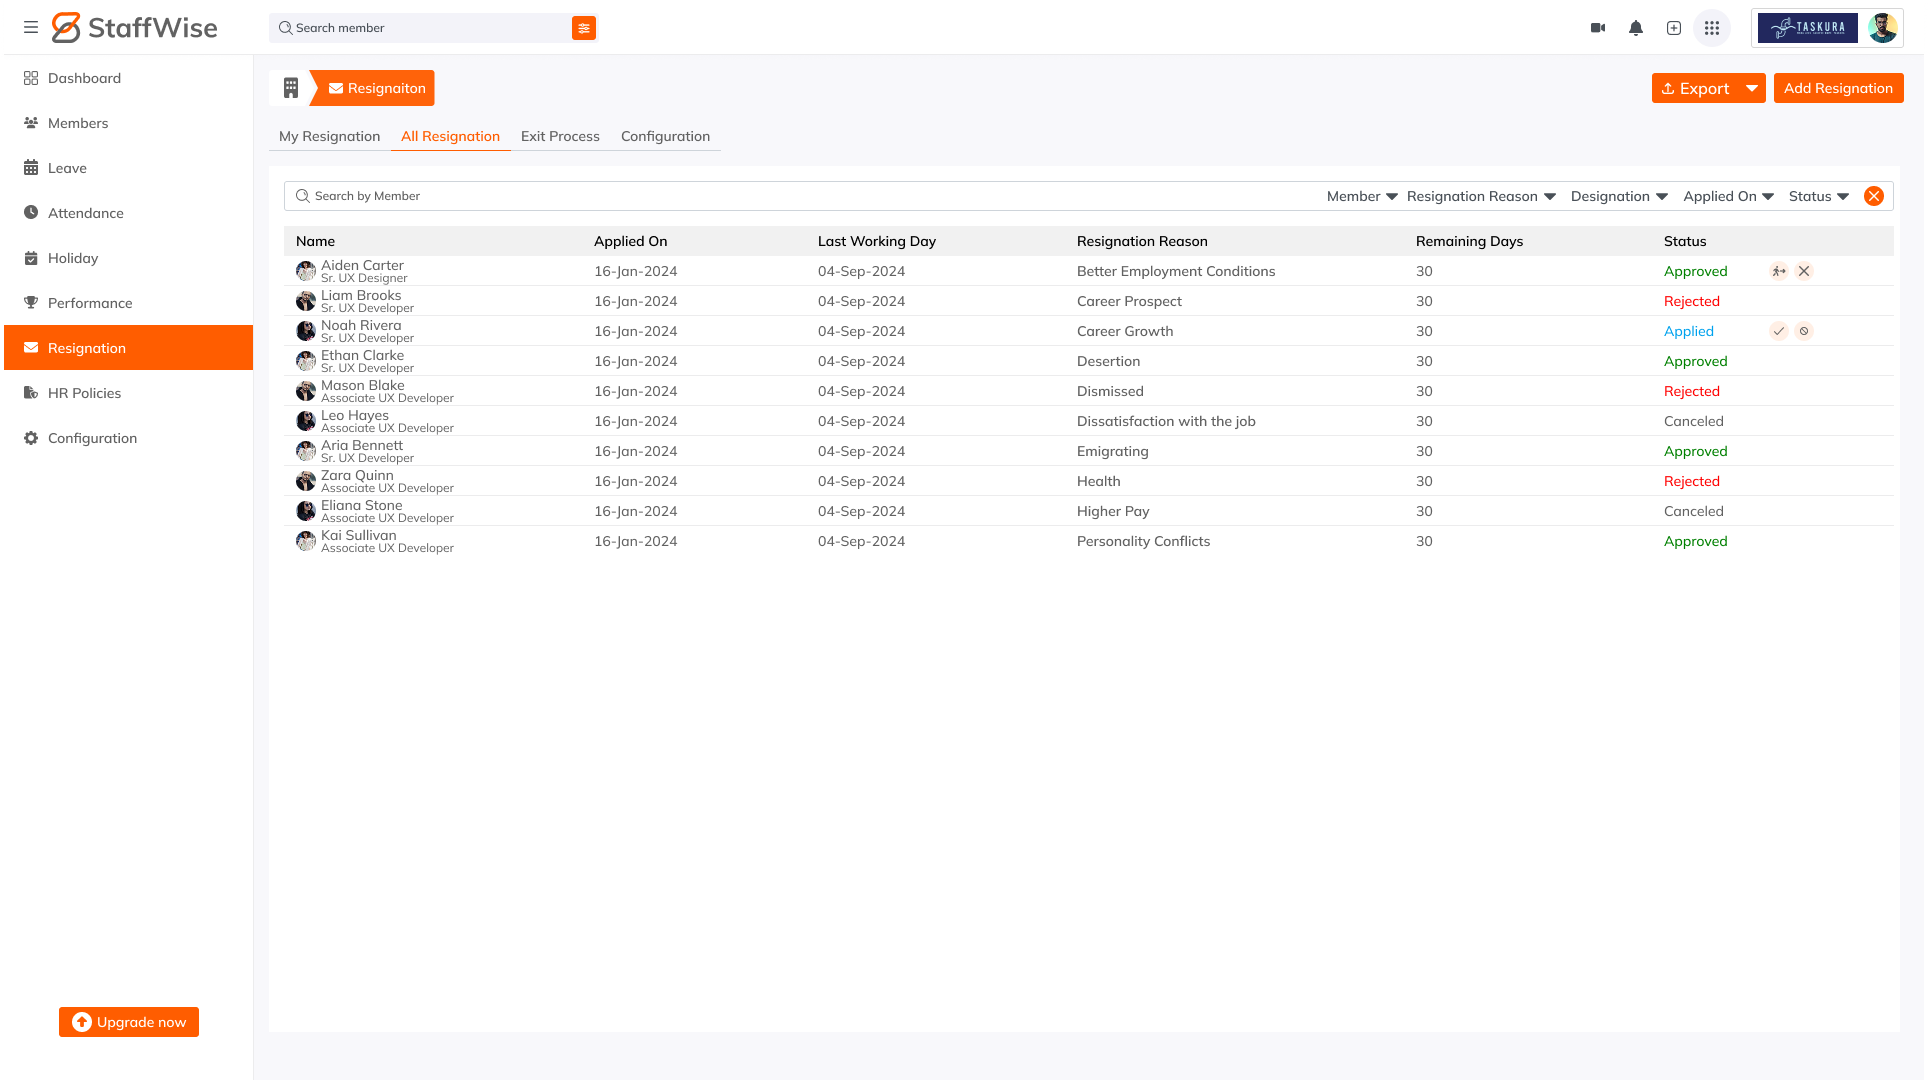The height and width of the screenshot is (1080, 1928).
Task: Cancel Aiden Carter's approved resignation with X
Action: click(1804, 271)
